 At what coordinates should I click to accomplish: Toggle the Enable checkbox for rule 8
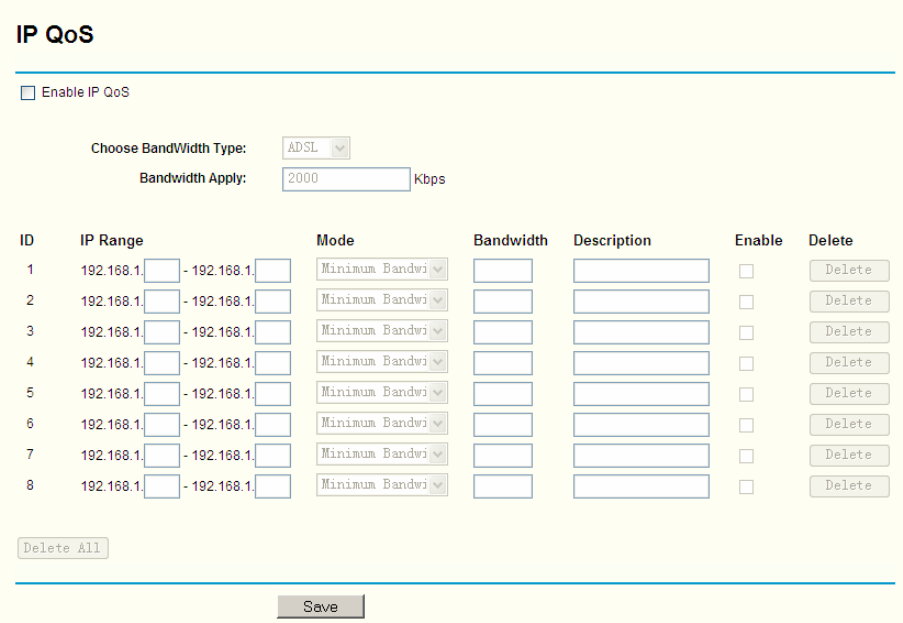point(746,486)
